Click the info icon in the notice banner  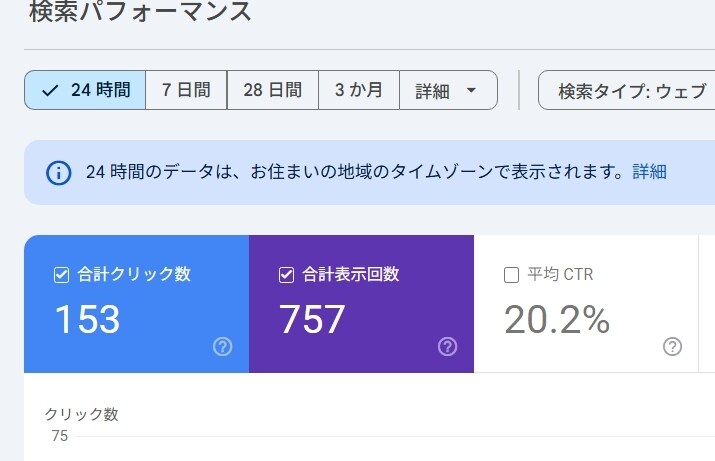pyautogui.click(x=59, y=173)
